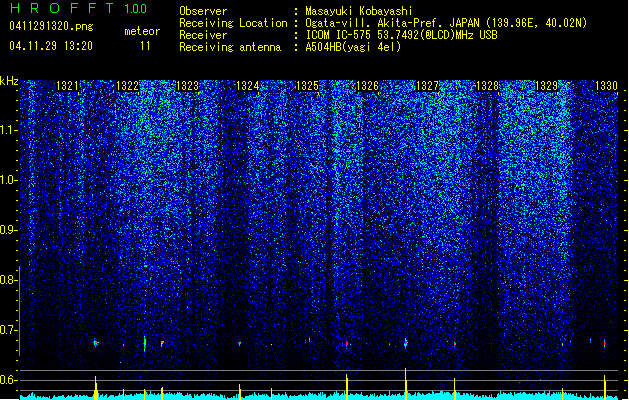Screen dimensions: 629x400
Task: Click the 0.9 kHz frequency tick label
Action: point(9,230)
